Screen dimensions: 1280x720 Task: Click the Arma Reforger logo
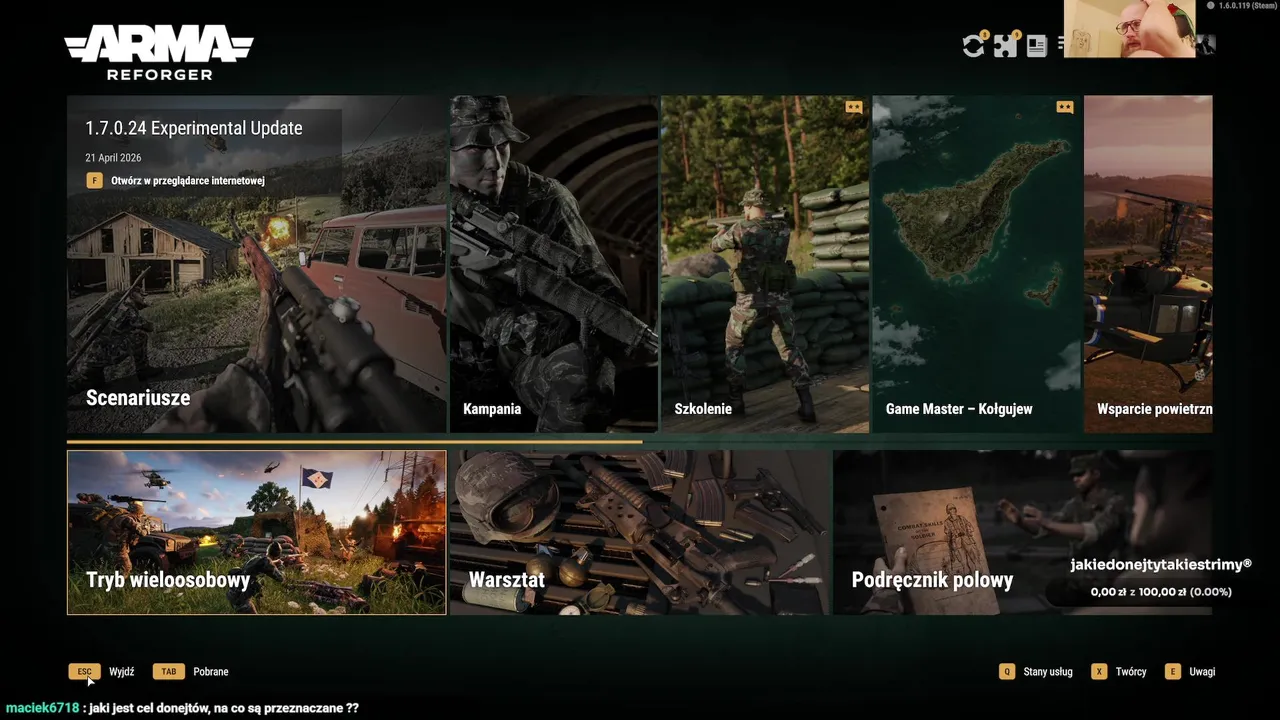[x=159, y=53]
